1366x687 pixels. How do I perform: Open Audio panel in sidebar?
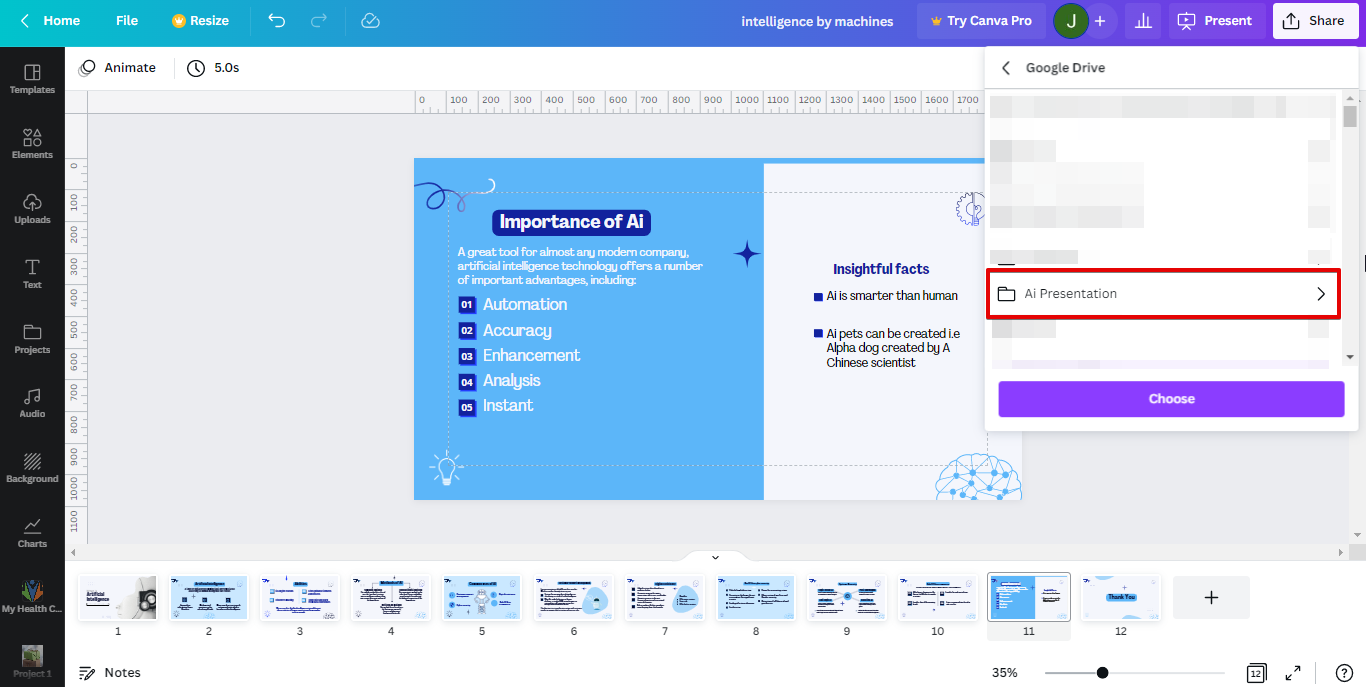[32, 403]
